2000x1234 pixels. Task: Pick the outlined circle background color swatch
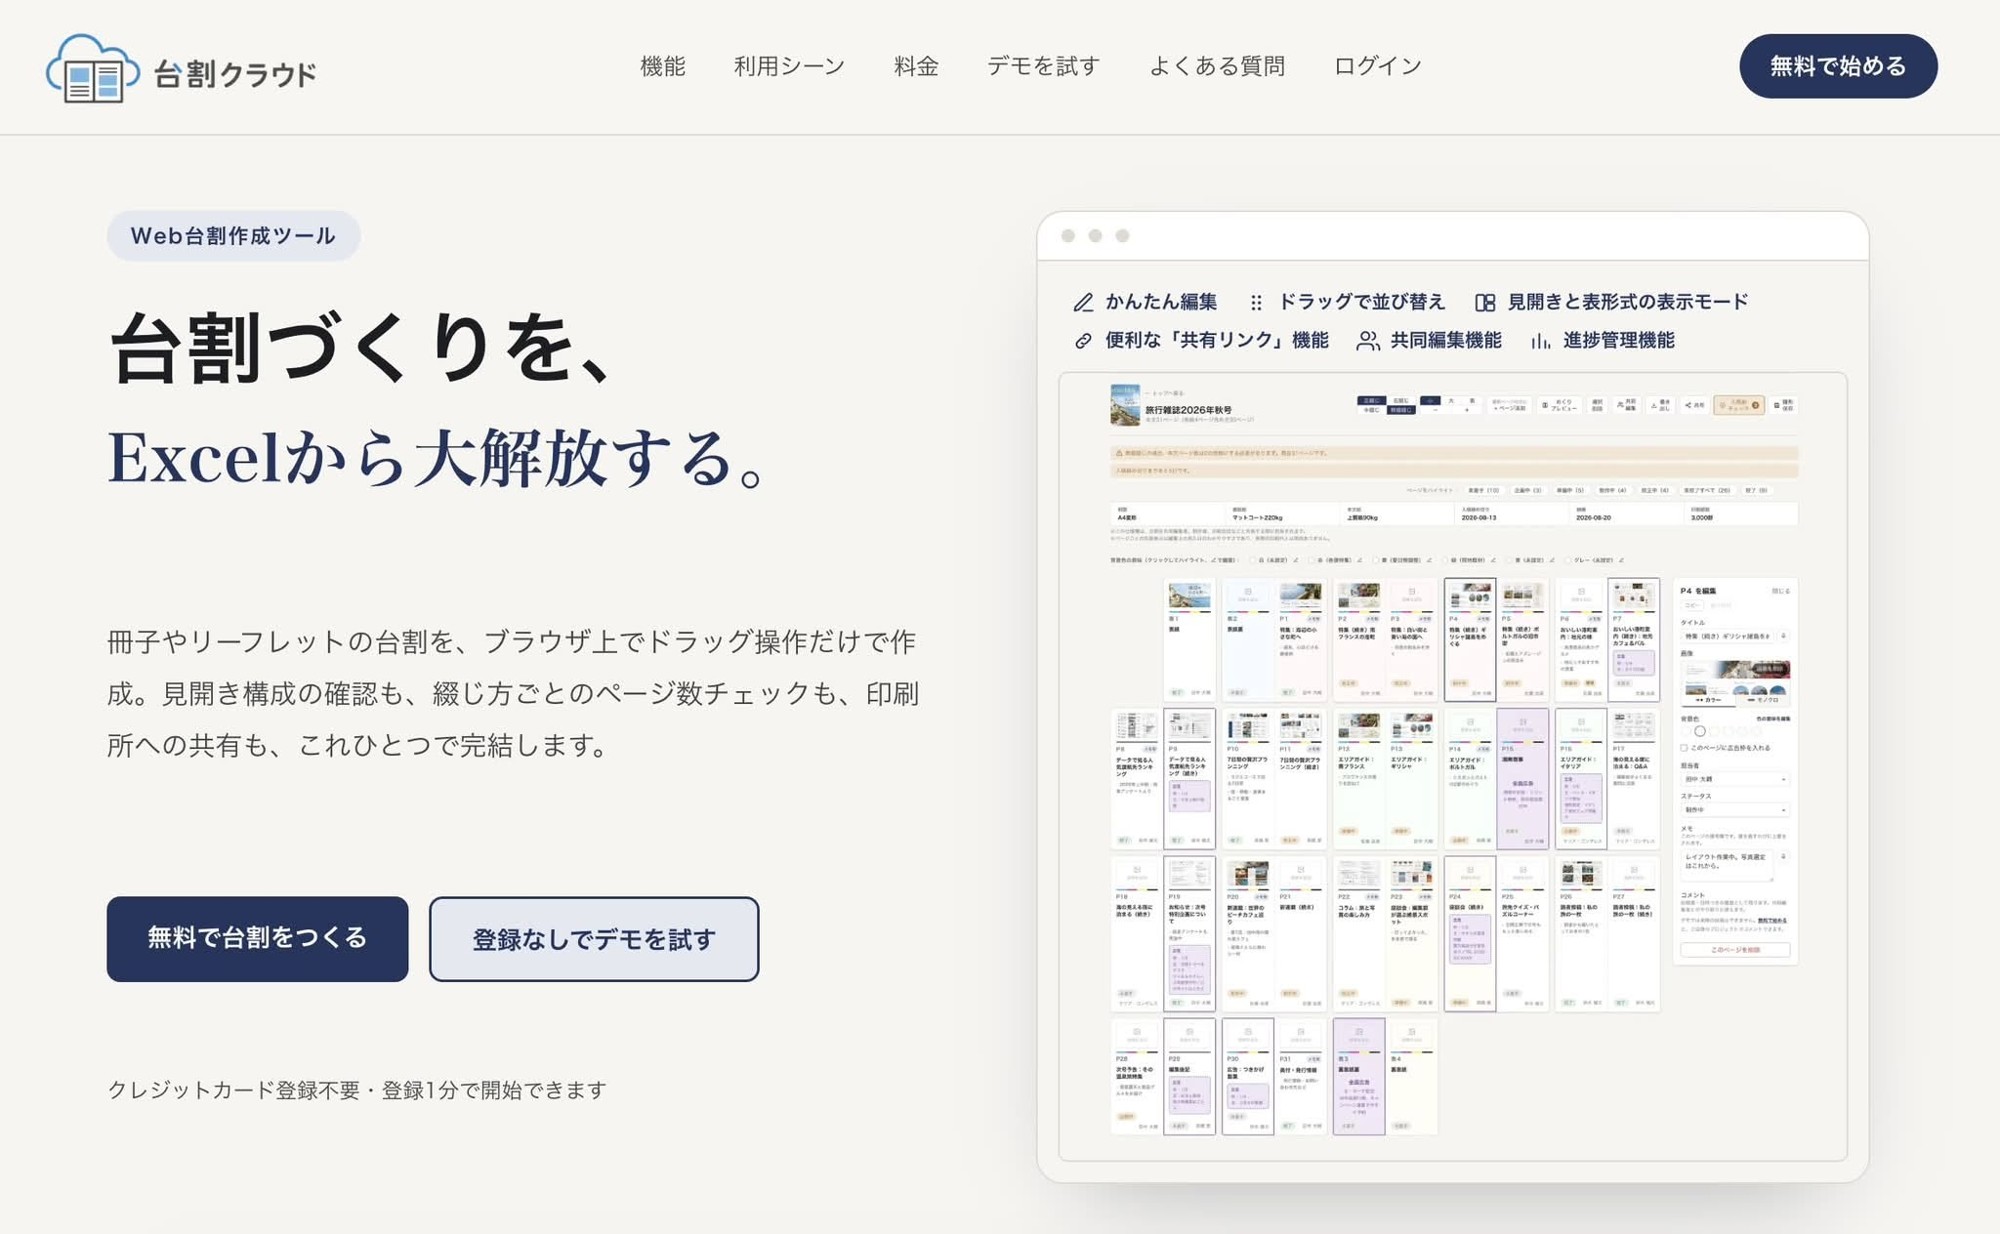[1700, 731]
